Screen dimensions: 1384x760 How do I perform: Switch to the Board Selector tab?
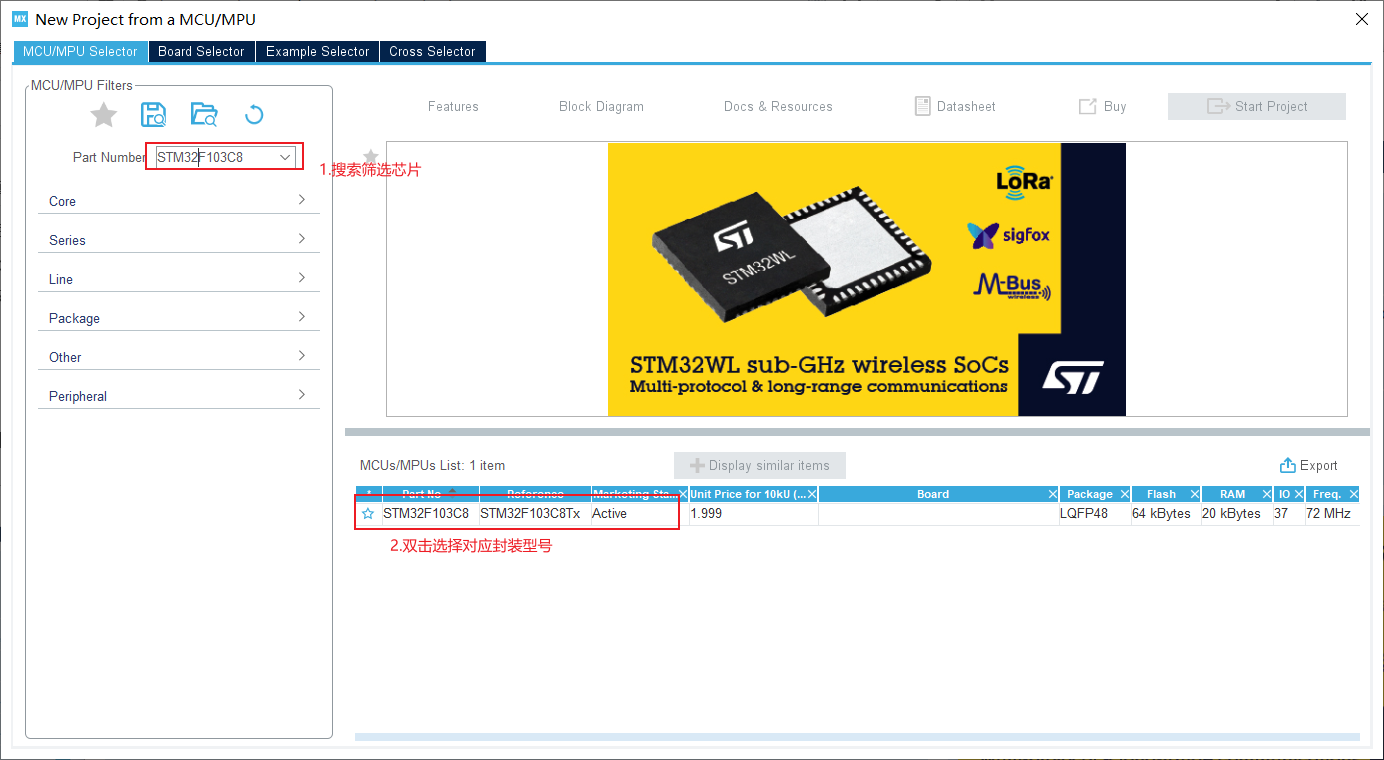click(x=201, y=51)
